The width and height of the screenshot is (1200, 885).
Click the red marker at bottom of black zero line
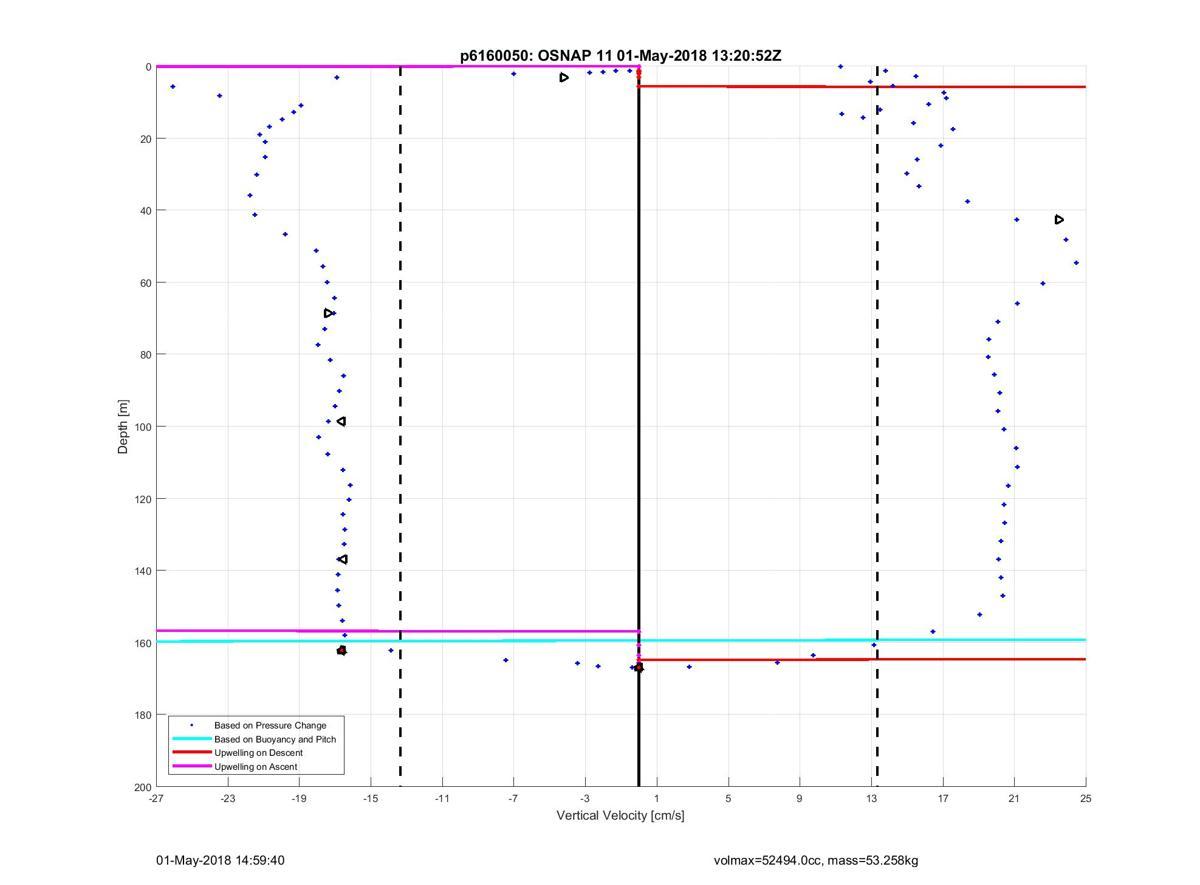(639, 668)
